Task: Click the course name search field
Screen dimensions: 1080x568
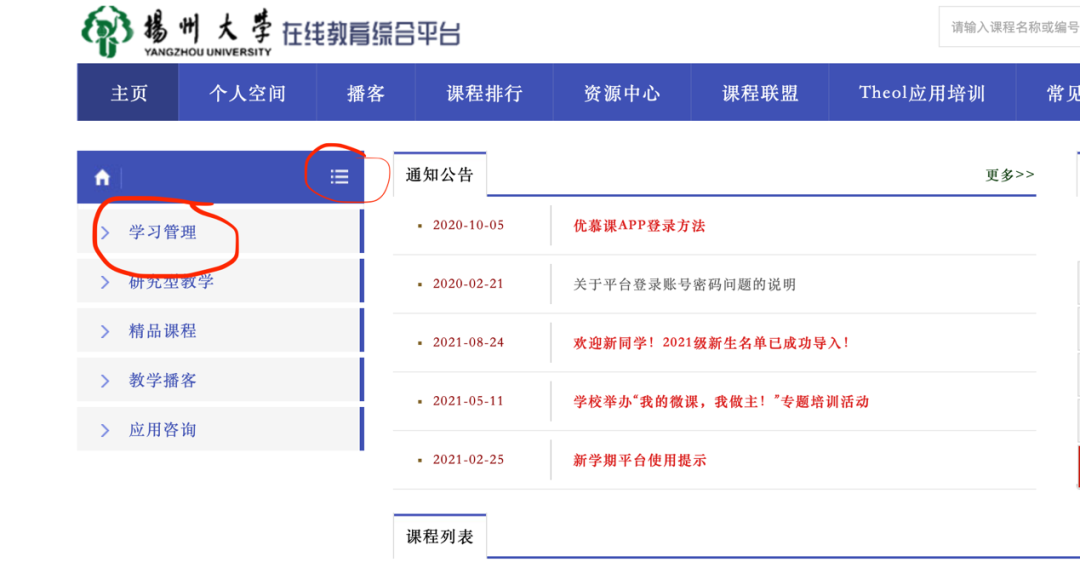Action: click(x=1010, y=28)
